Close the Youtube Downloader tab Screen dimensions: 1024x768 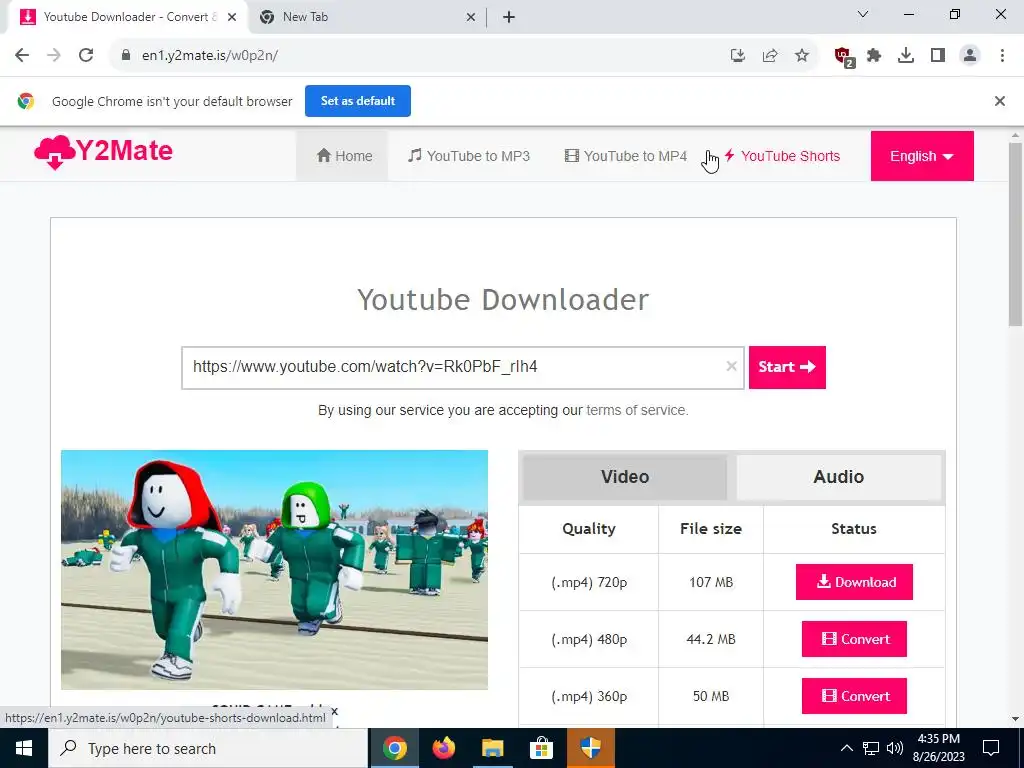point(232,18)
